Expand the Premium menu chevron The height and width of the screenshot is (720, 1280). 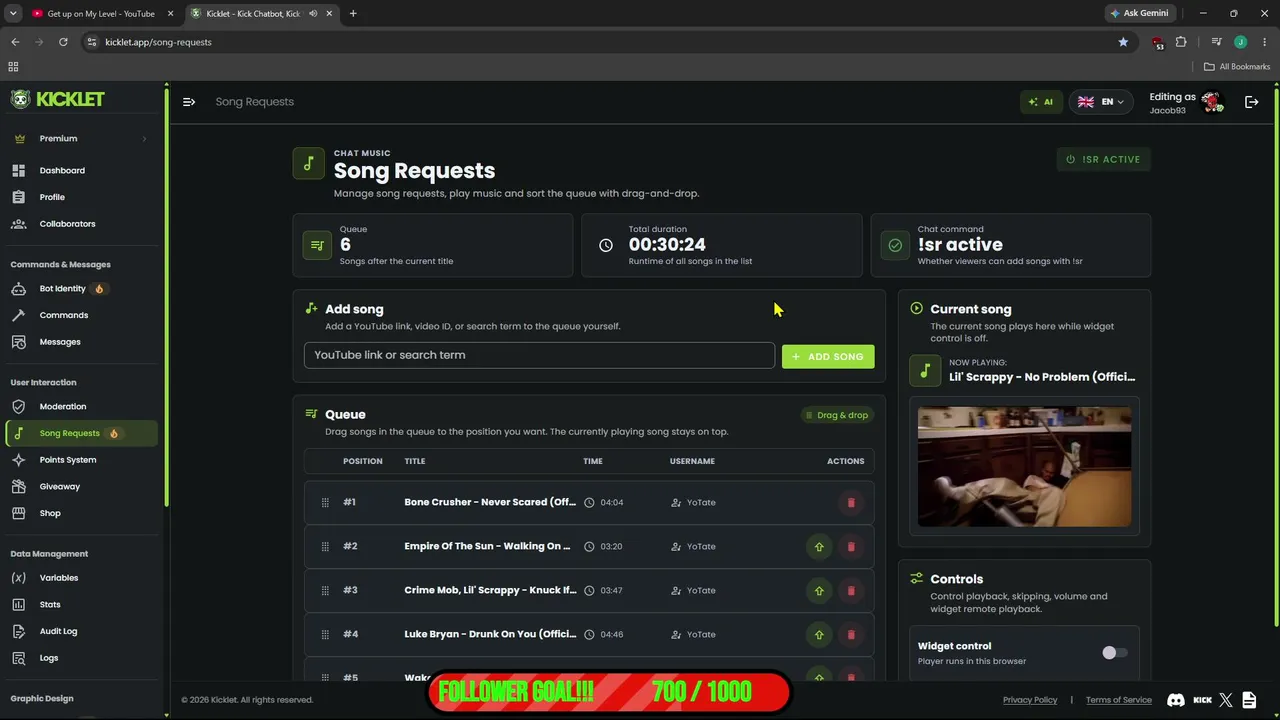(x=144, y=139)
